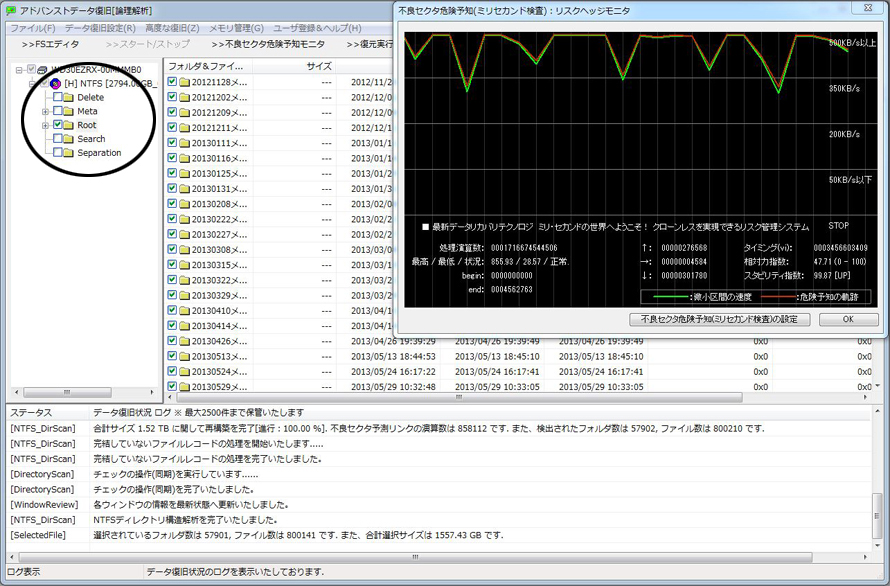Uncheck the 20121202 folder row checkbox

(x=172, y=97)
